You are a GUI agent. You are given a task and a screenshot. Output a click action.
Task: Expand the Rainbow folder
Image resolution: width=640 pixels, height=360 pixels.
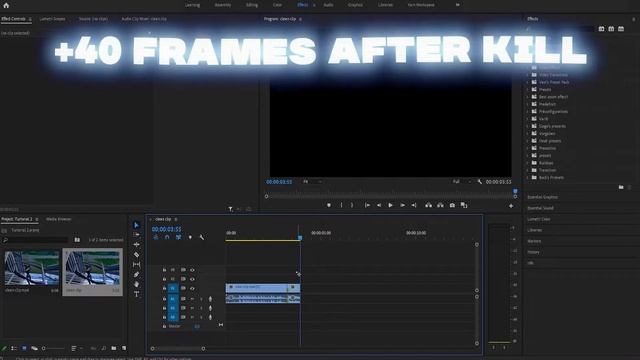pyautogui.click(x=528, y=163)
